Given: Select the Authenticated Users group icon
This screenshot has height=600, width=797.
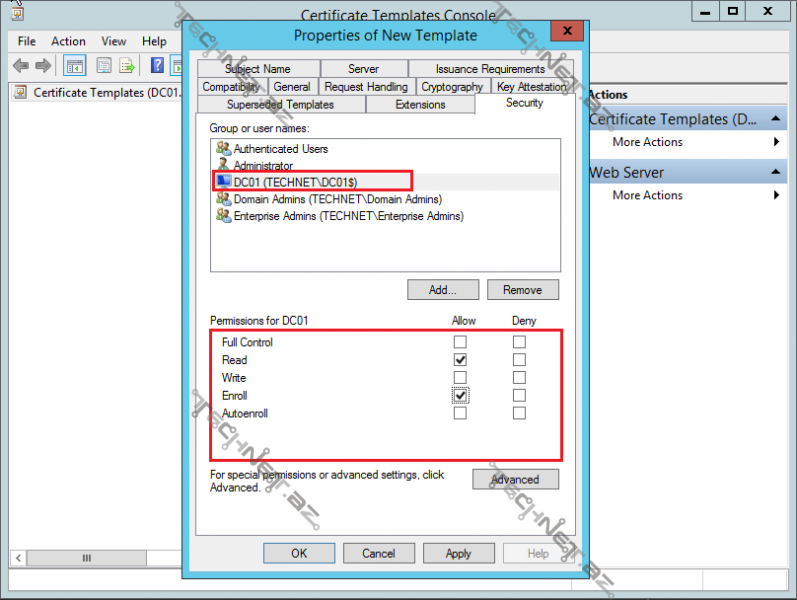Looking at the screenshot, I should click(x=223, y=148).
